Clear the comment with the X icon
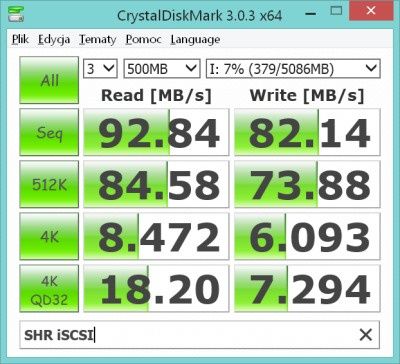The image size is (400, 364). pos(366,335)
